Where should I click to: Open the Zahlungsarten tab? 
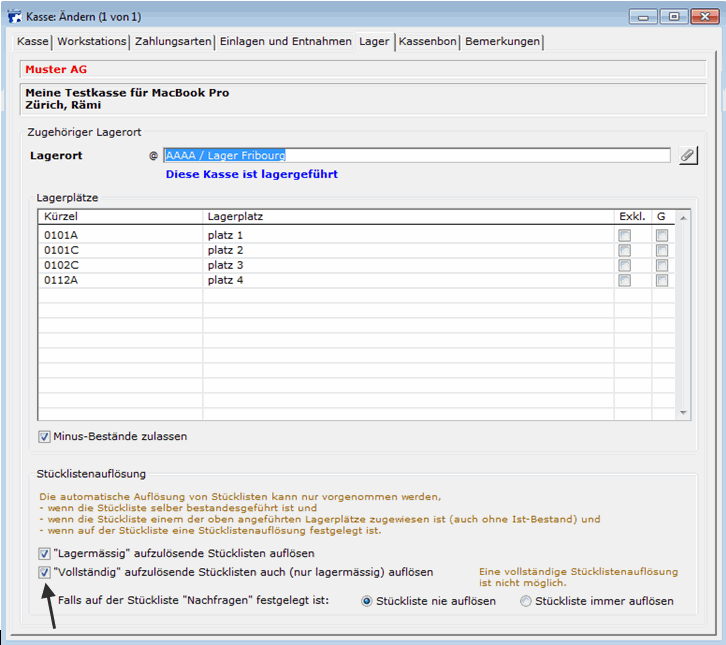pyautogui.click(x=173, y=41)
